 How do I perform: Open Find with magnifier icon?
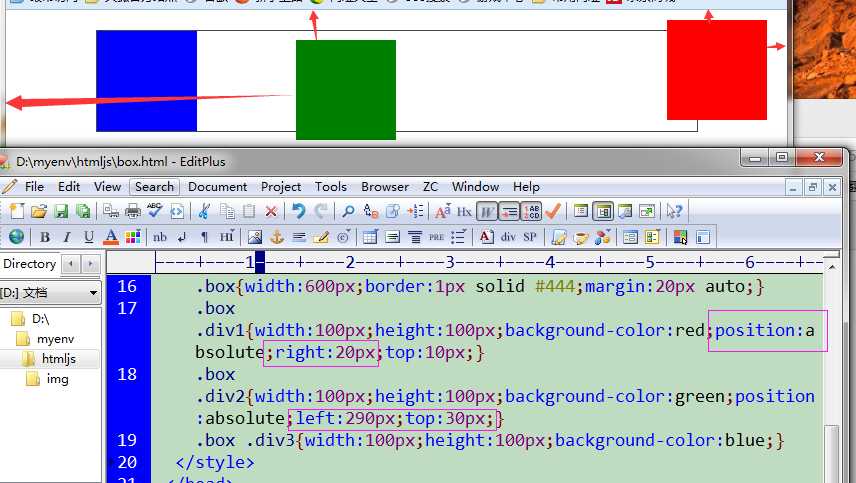point(348,211)
